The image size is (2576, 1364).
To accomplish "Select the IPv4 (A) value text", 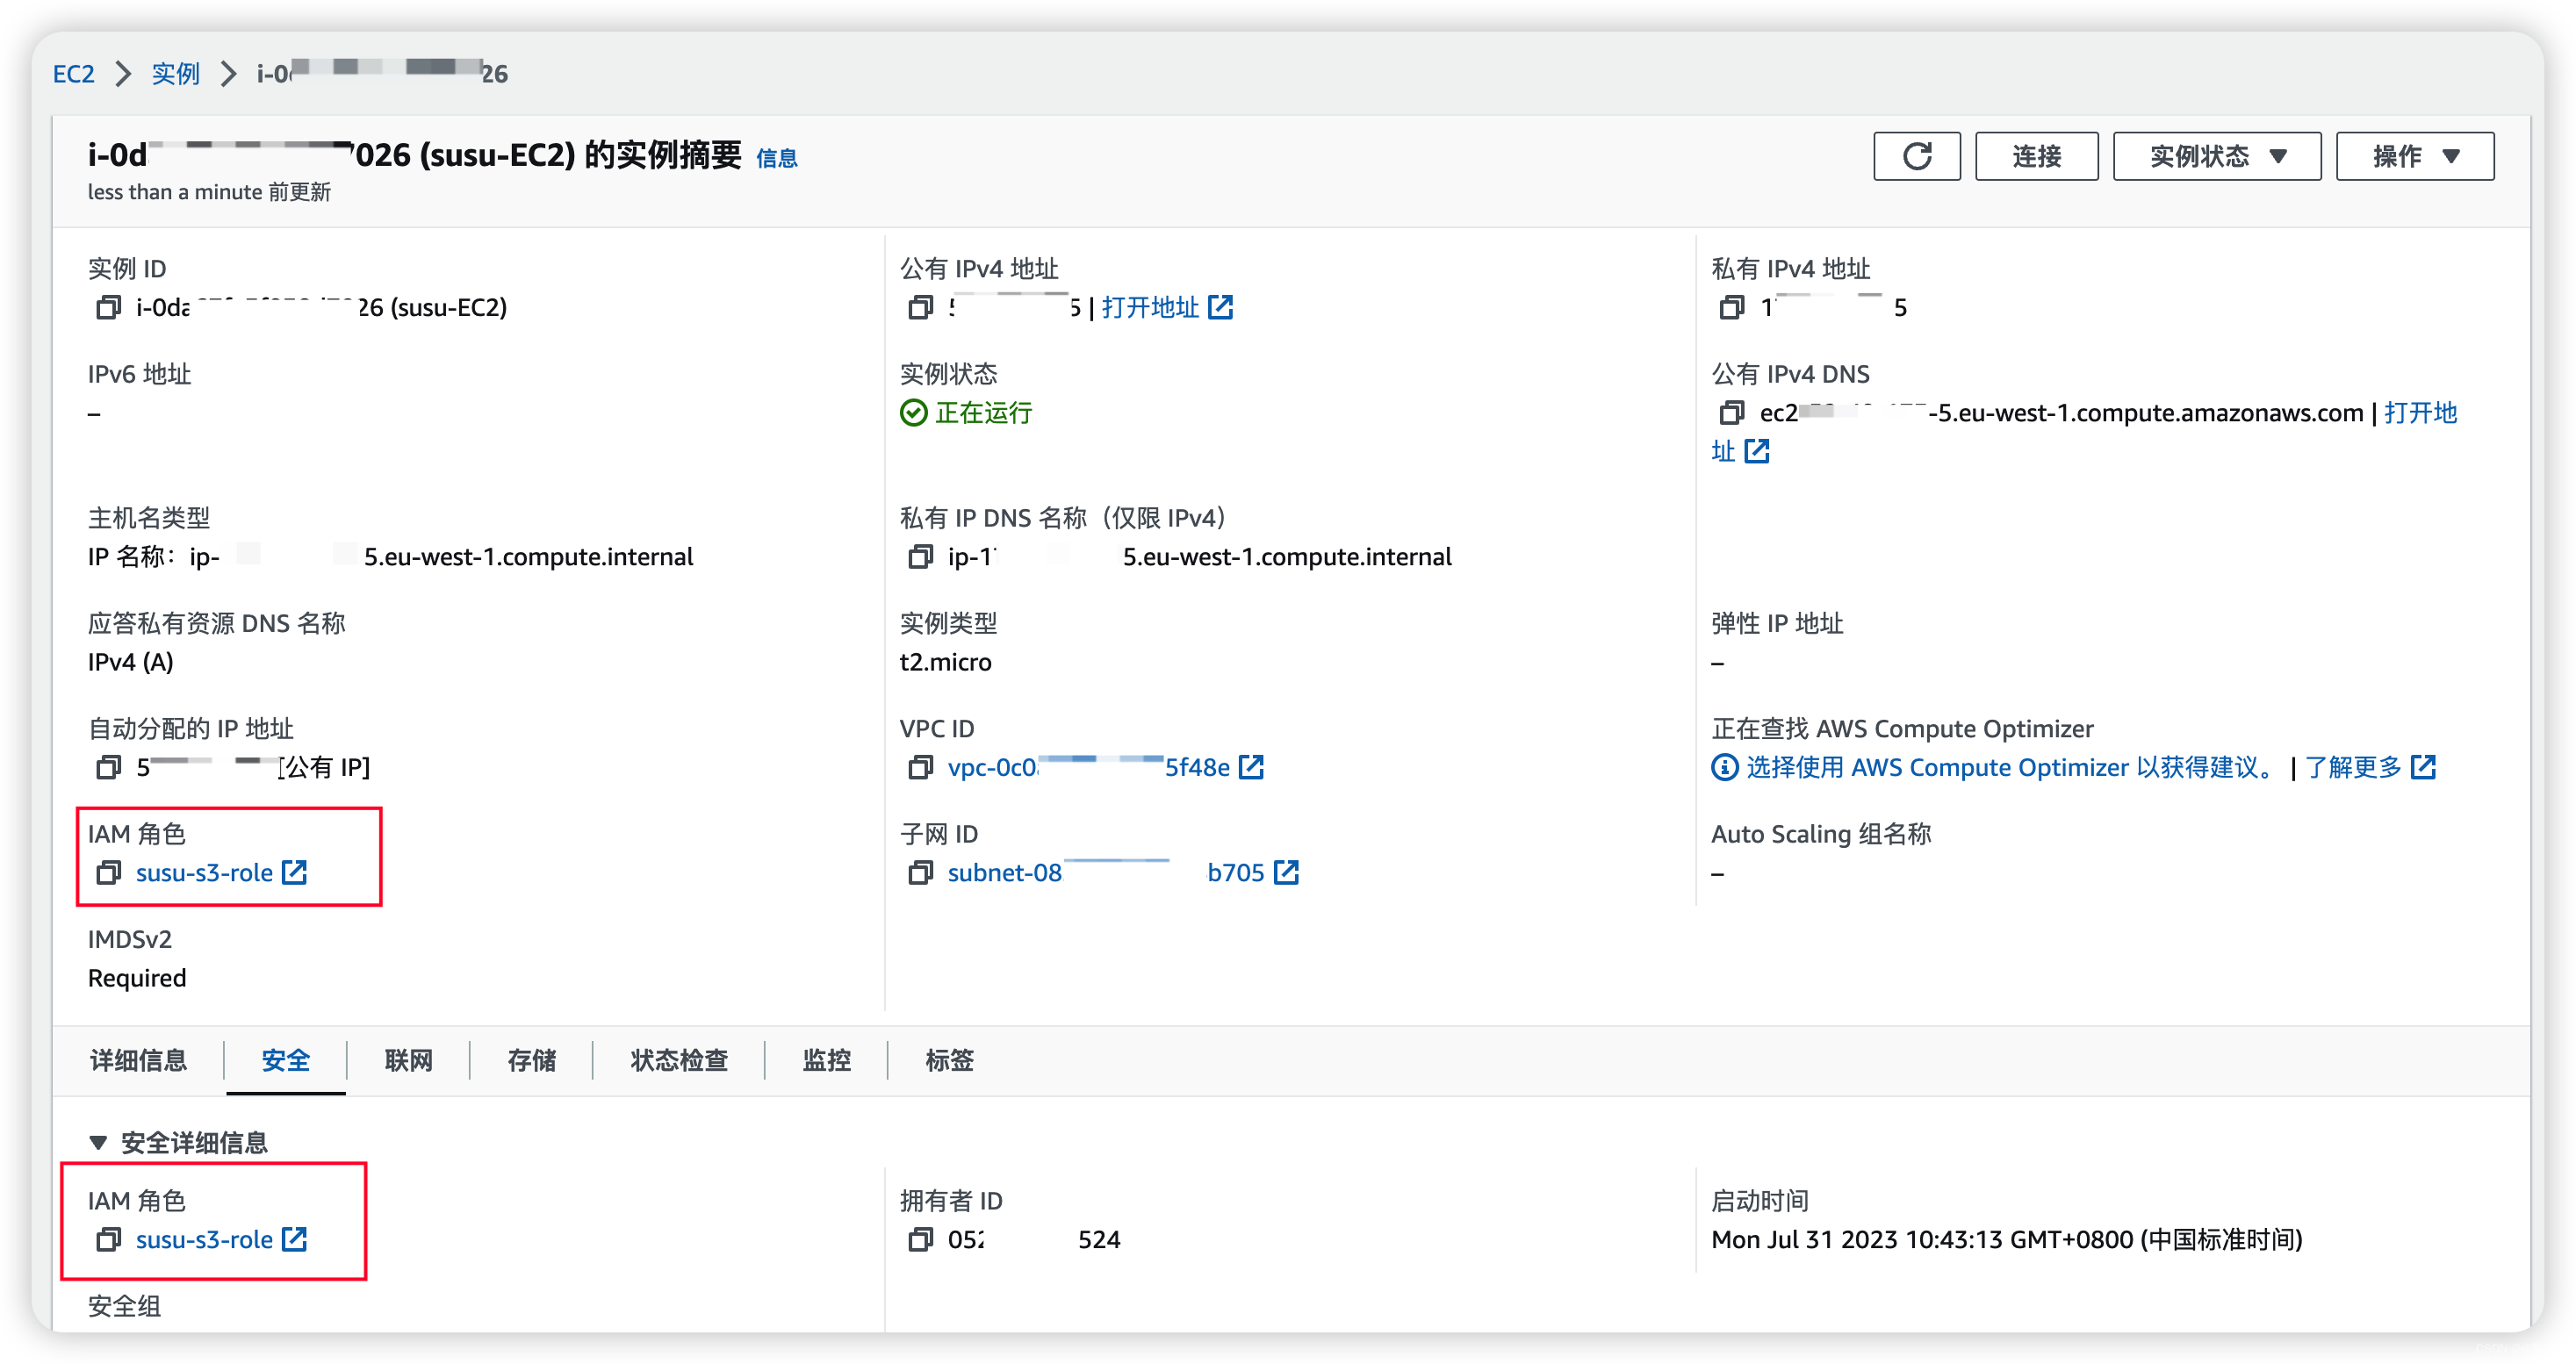I will (130, 662).
